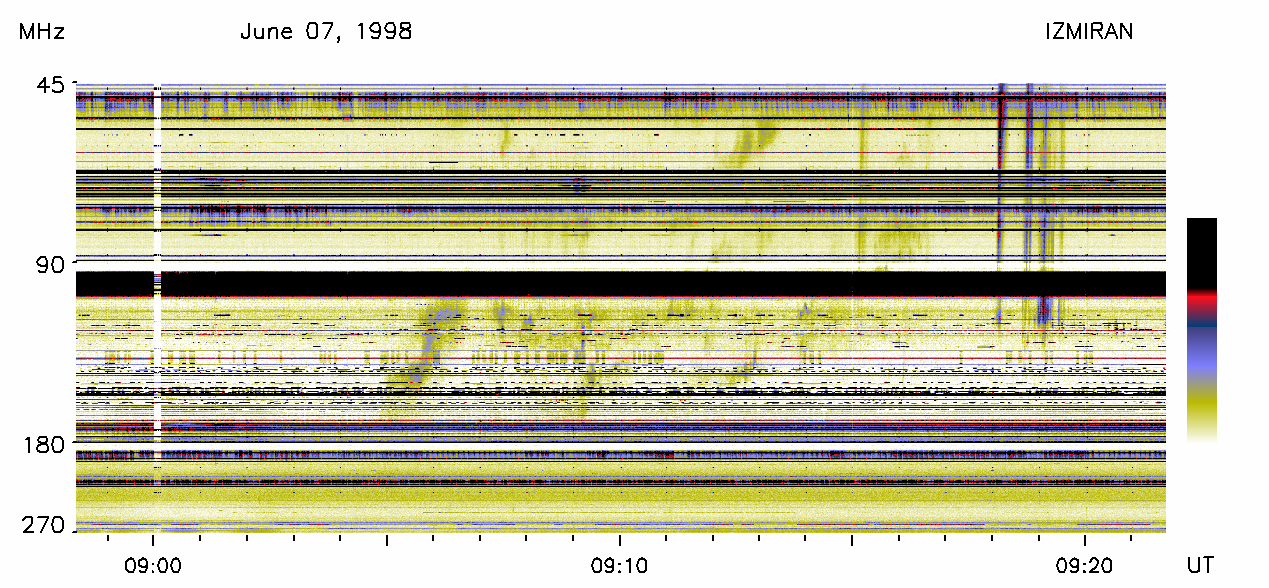The width and height of the screenshot is (1269, 588).
Task: Select the date text June 07, 1998
Action: pyautogui.click(x=326, y=33)
